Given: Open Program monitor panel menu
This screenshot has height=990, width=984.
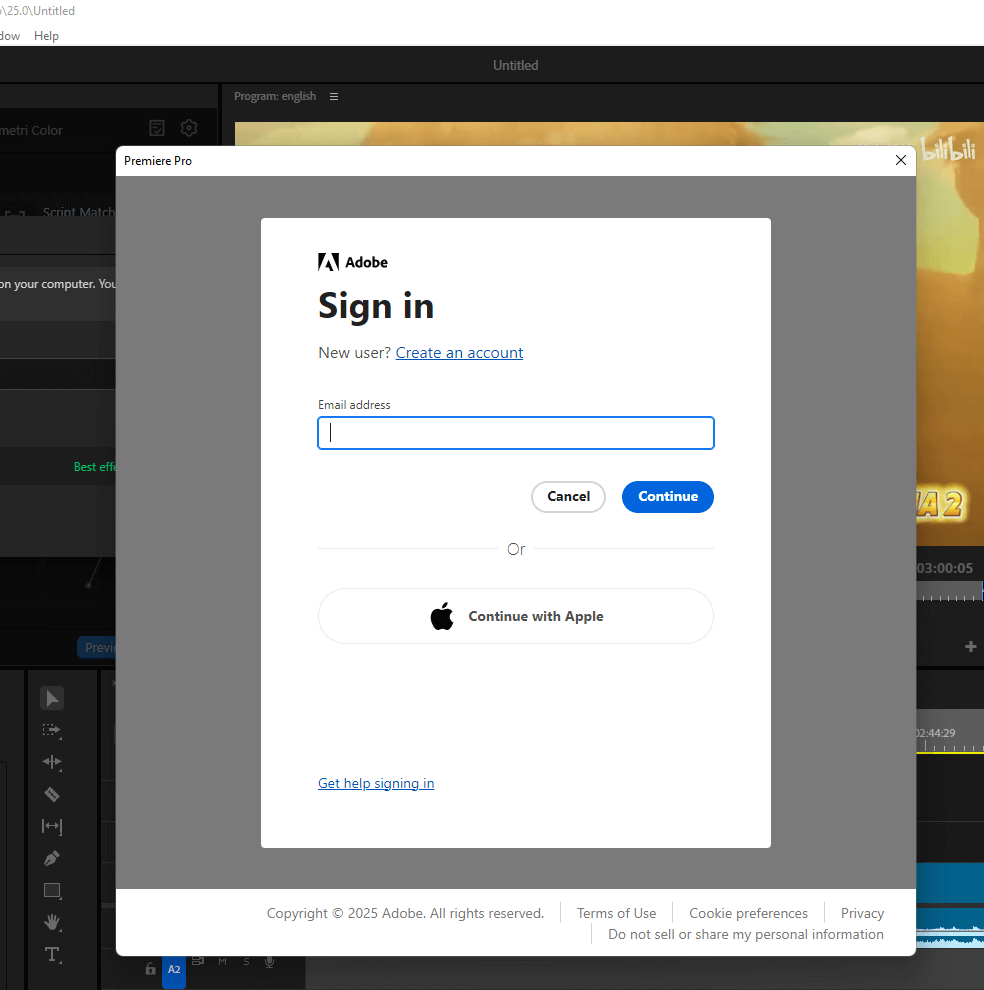Looking at the screenshot, I should (x=334, y=96).
